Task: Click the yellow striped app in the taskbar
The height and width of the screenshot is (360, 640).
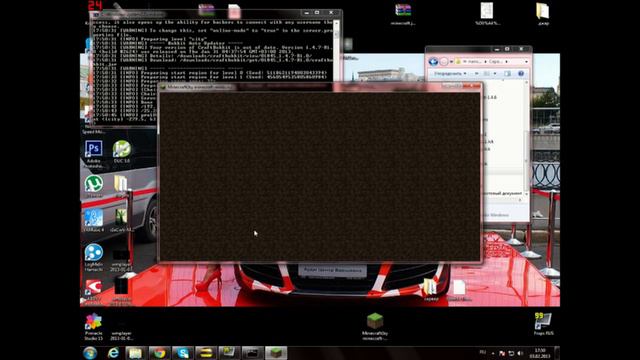Action: (x=206, y=353)
